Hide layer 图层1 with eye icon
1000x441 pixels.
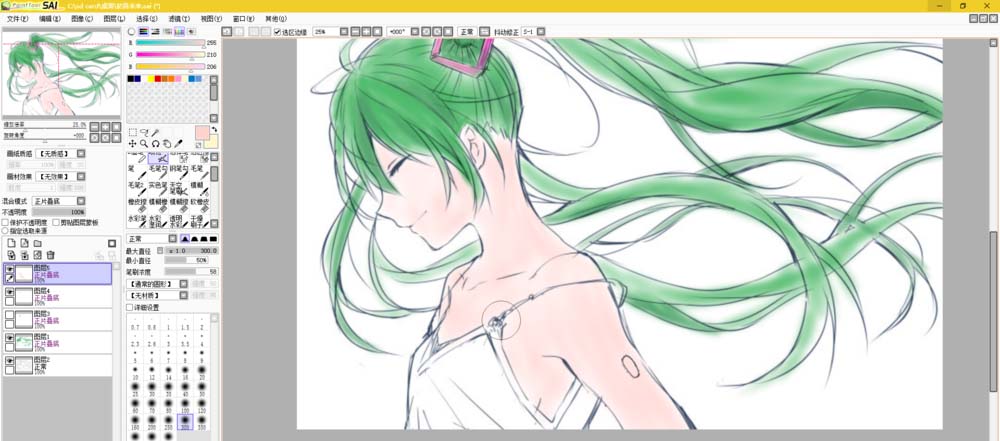pyautogui.click(x=10, y=338)
